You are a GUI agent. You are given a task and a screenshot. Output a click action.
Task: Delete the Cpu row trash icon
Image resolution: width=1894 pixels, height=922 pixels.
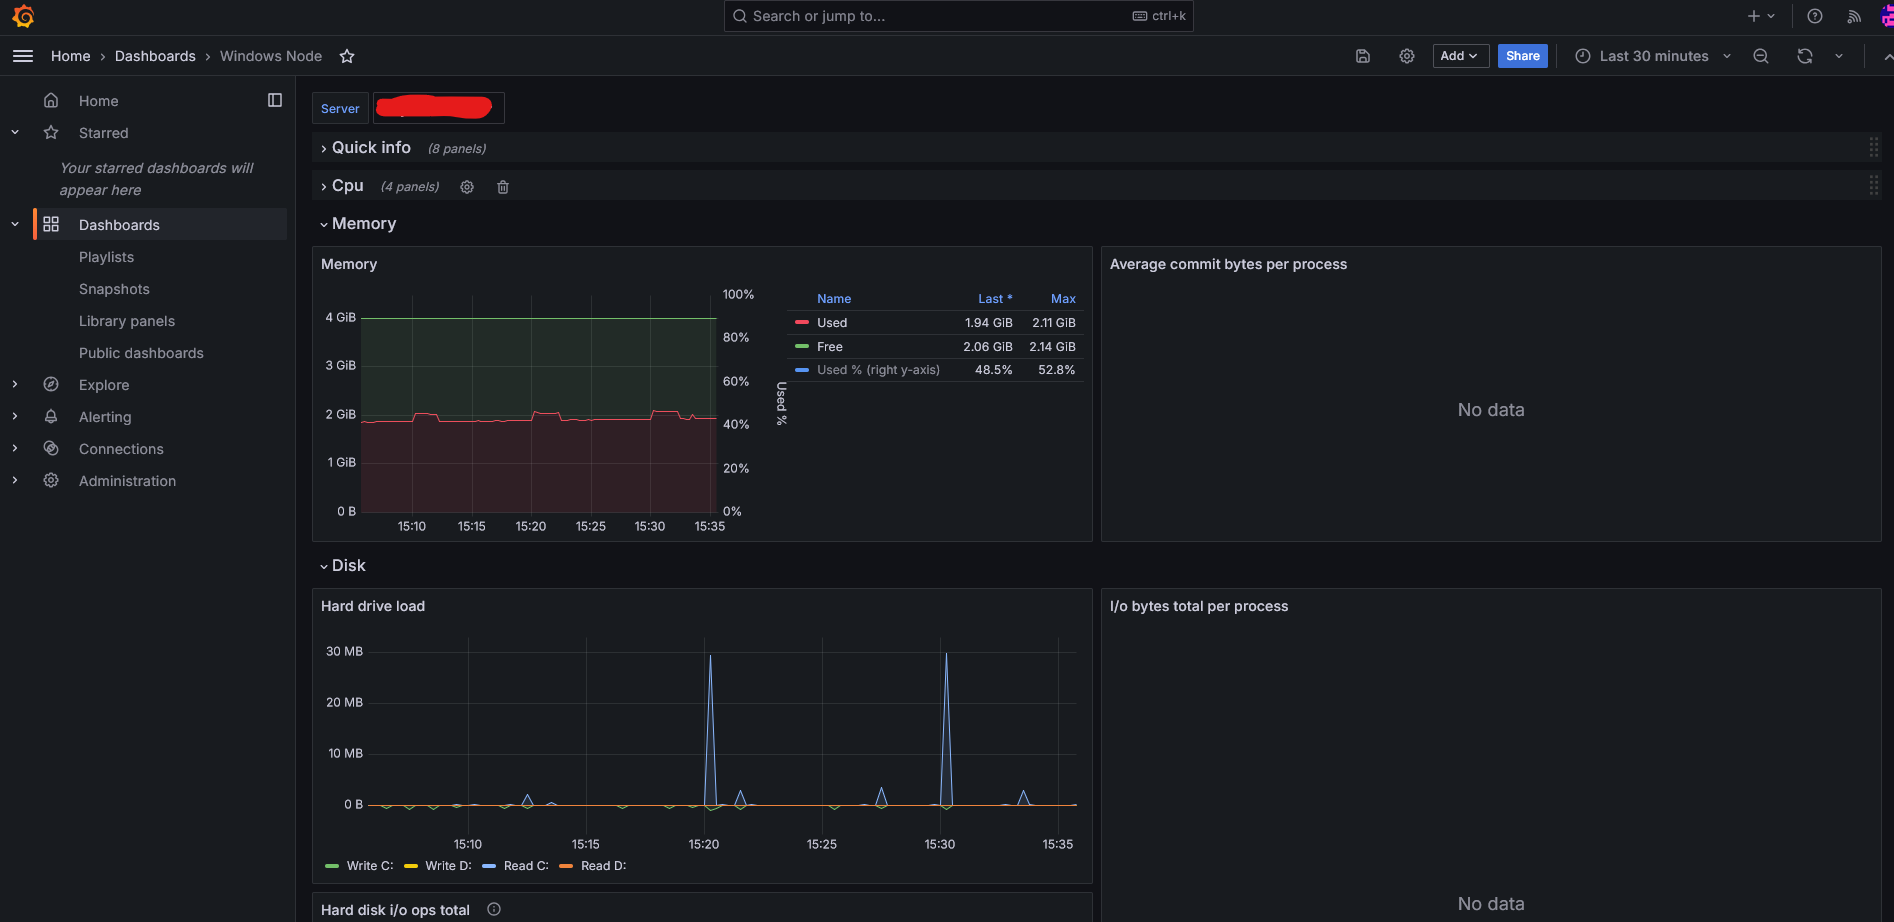[503, 187]
